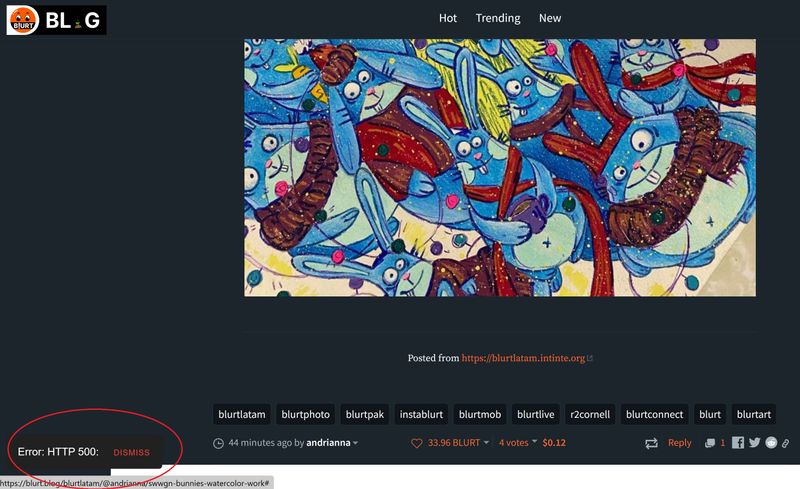Viewport: 800px width, 489px height.
Task: Open the bunnies watercolor image
Action: (x=500, y=167)
